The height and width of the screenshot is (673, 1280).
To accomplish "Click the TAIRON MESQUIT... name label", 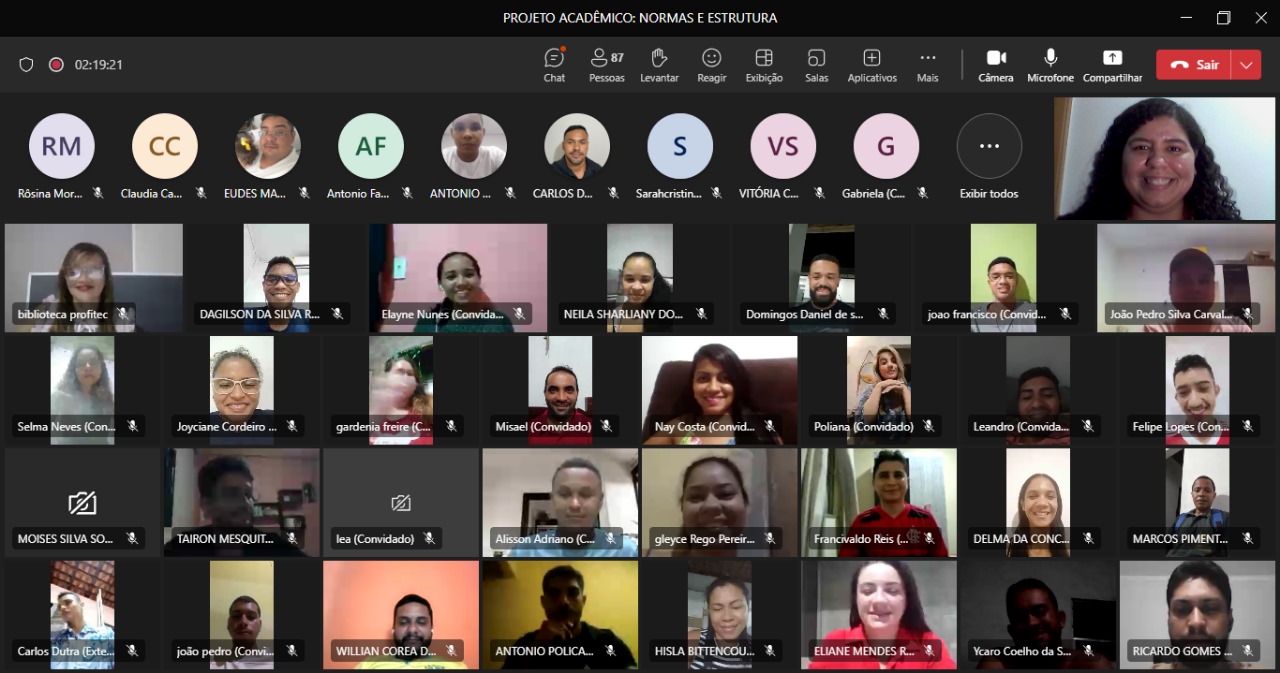I will pos(225,539).
